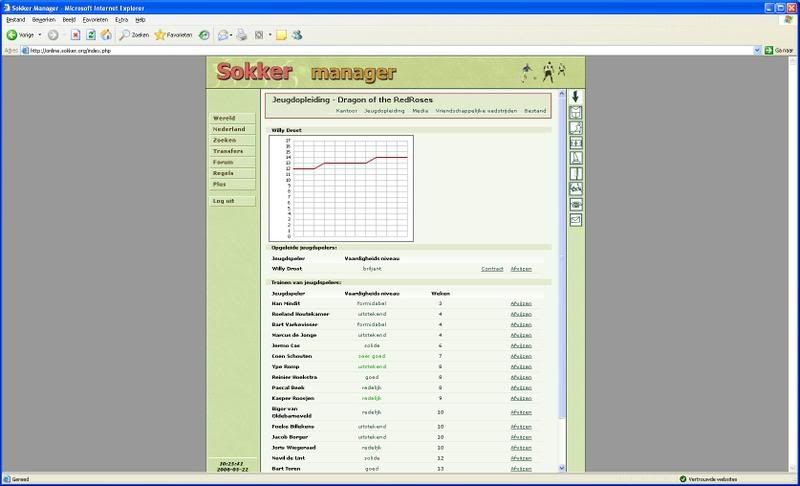The image size is (800, 486).
Task: Open the stadium icon in right sidebar
Action: [576, 204]
